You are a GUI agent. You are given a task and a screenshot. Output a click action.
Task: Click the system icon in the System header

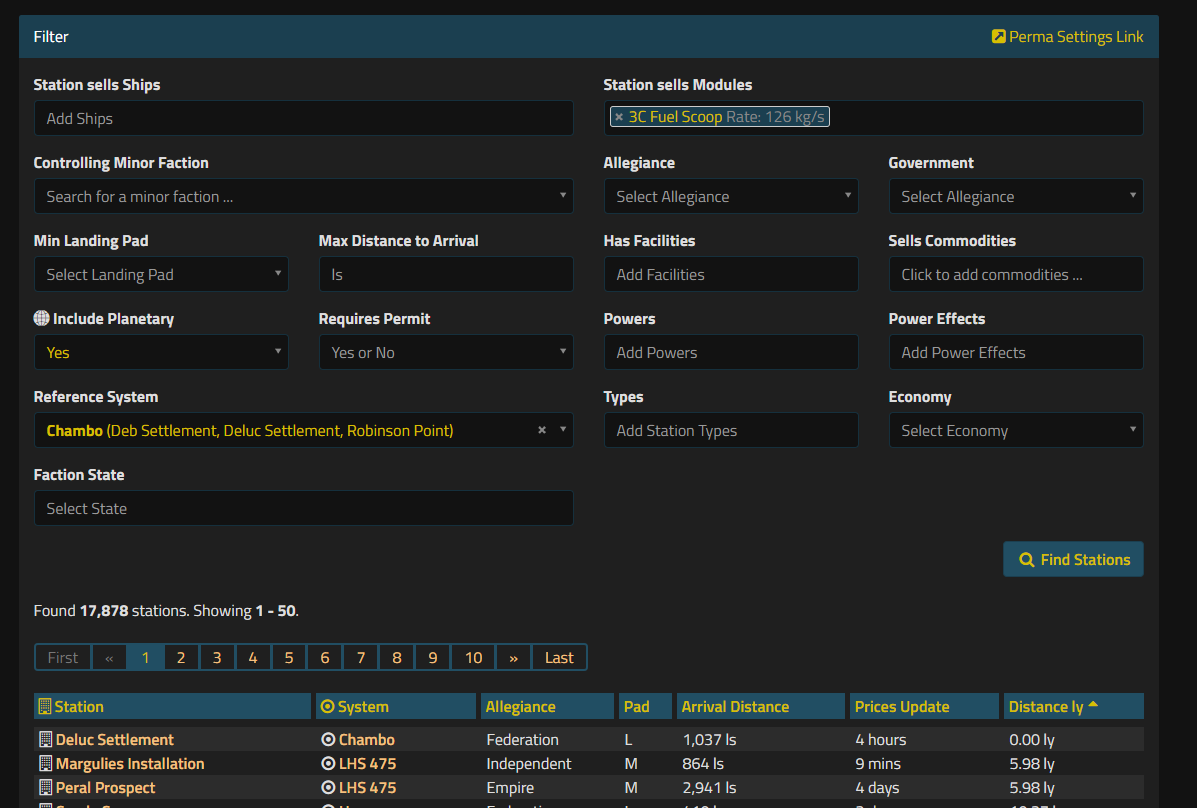[330, 706]
